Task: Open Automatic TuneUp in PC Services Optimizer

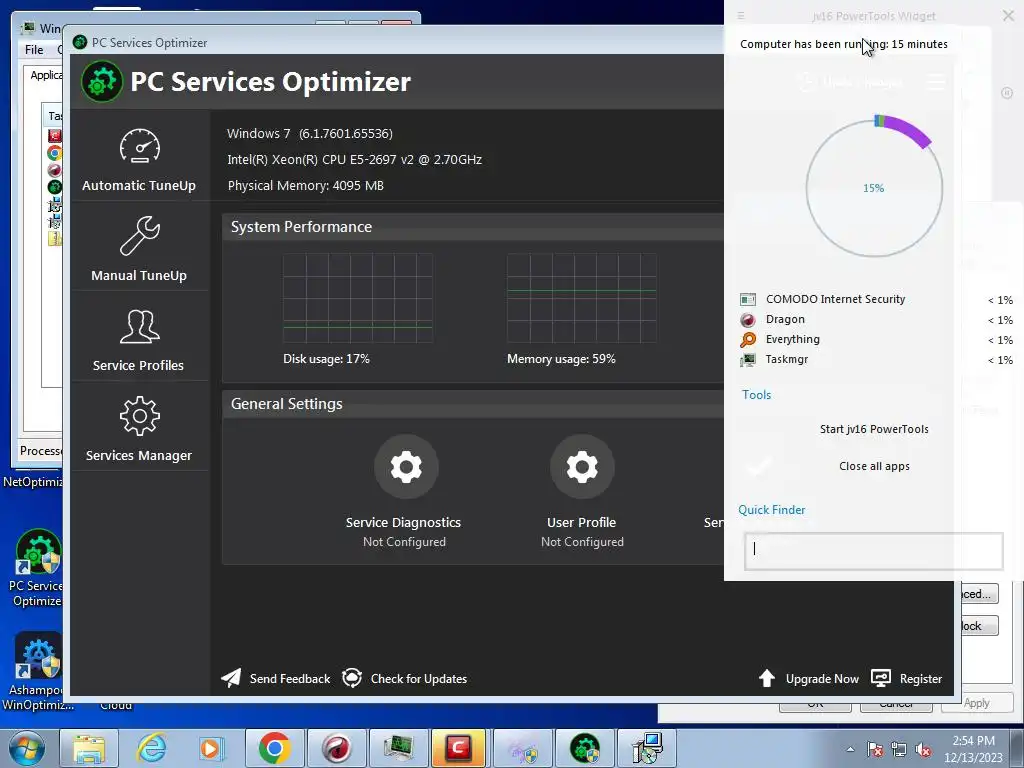Action: click(x=139, y=159)
